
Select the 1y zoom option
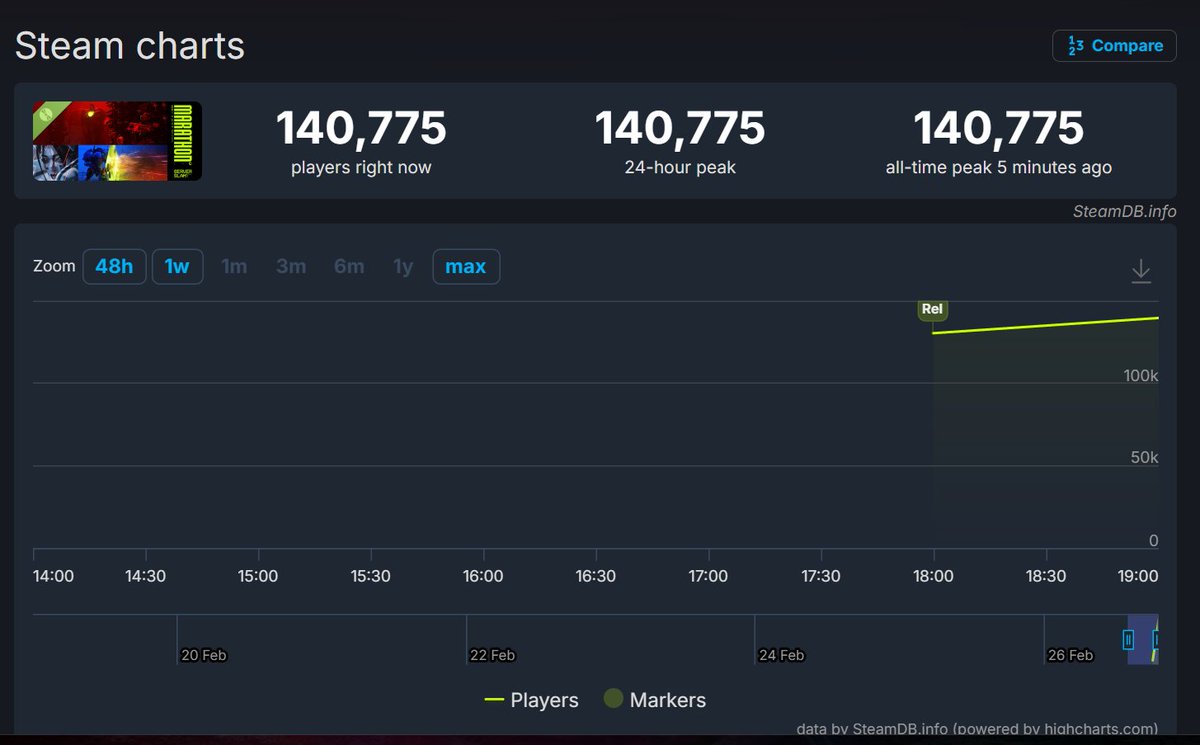[x=403, y=267]
